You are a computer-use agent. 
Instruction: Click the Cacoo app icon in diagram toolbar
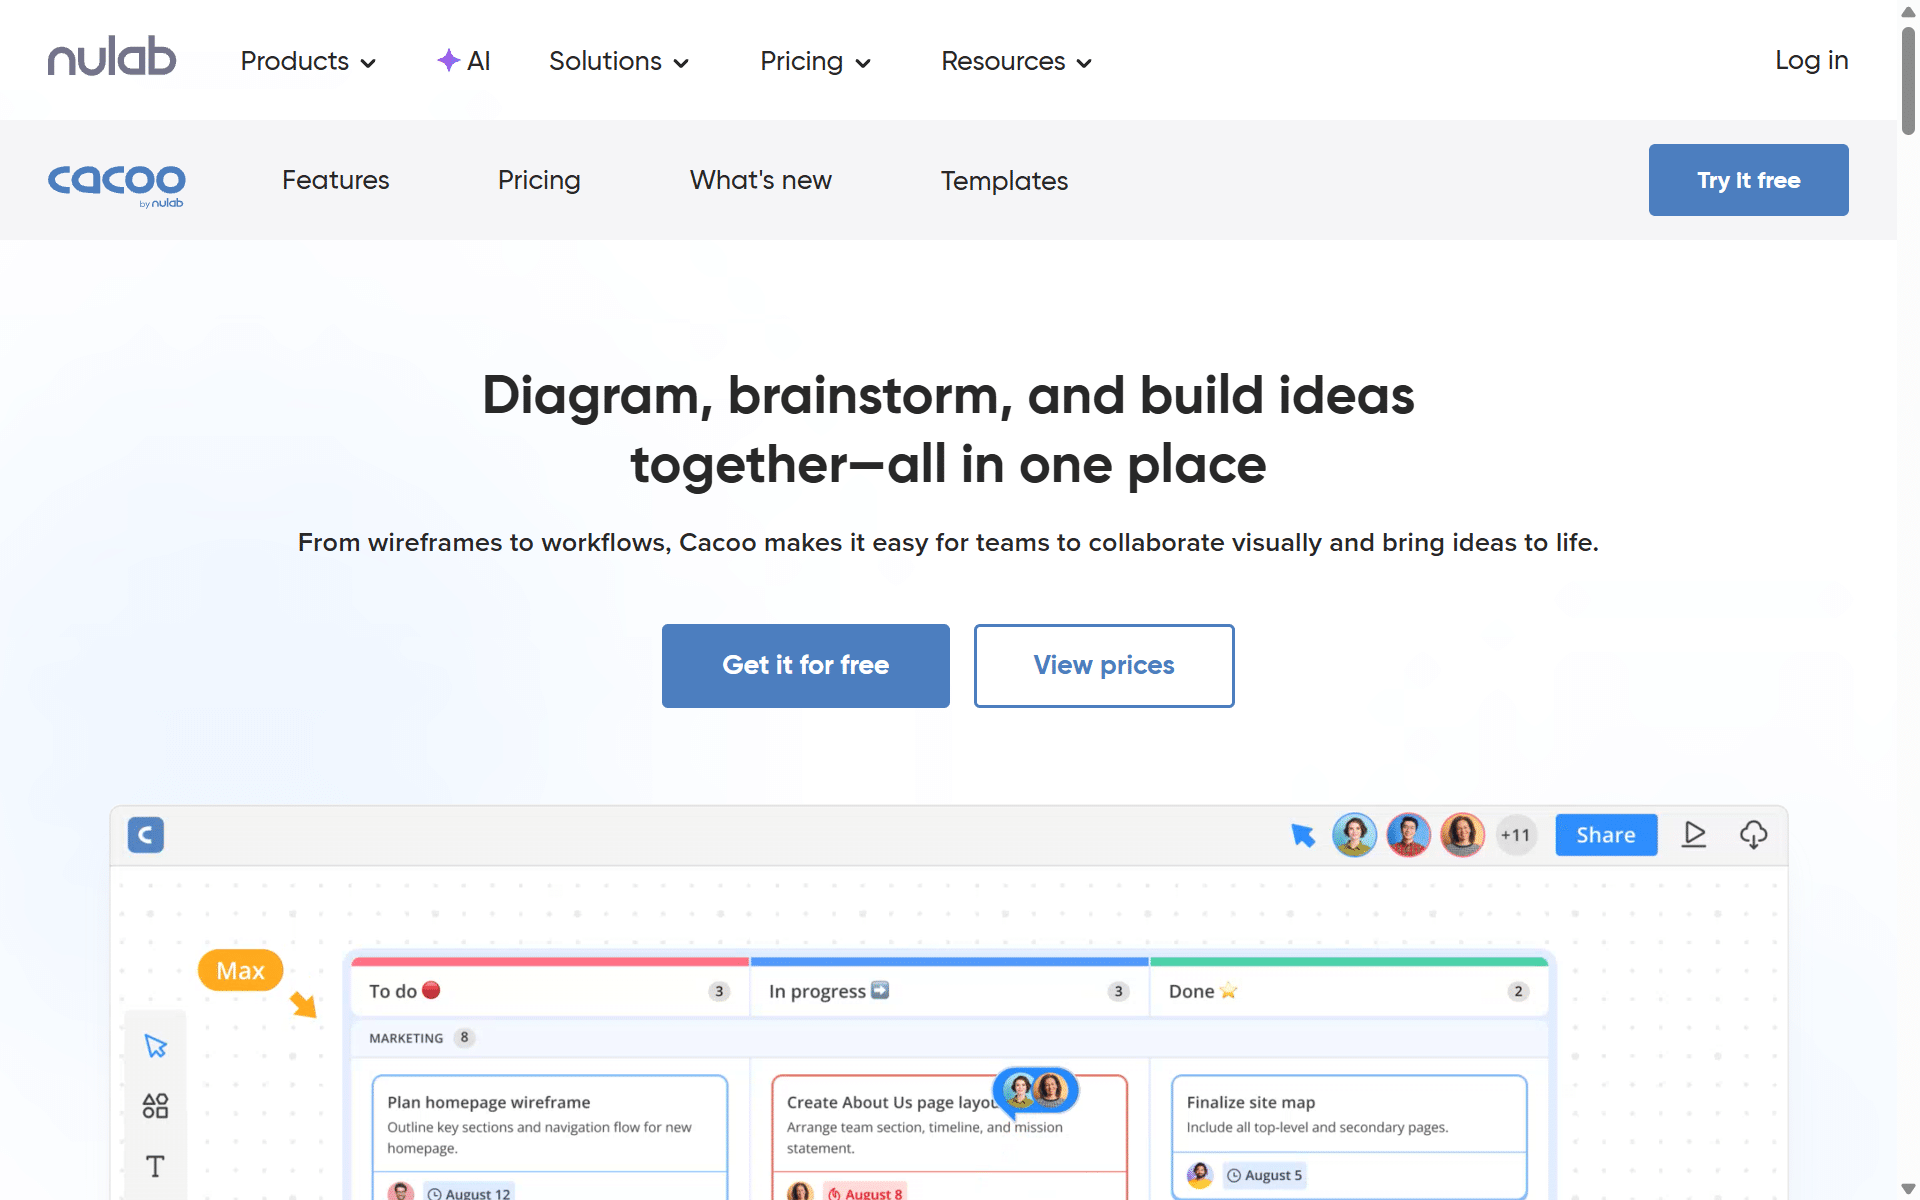point(146,835)
